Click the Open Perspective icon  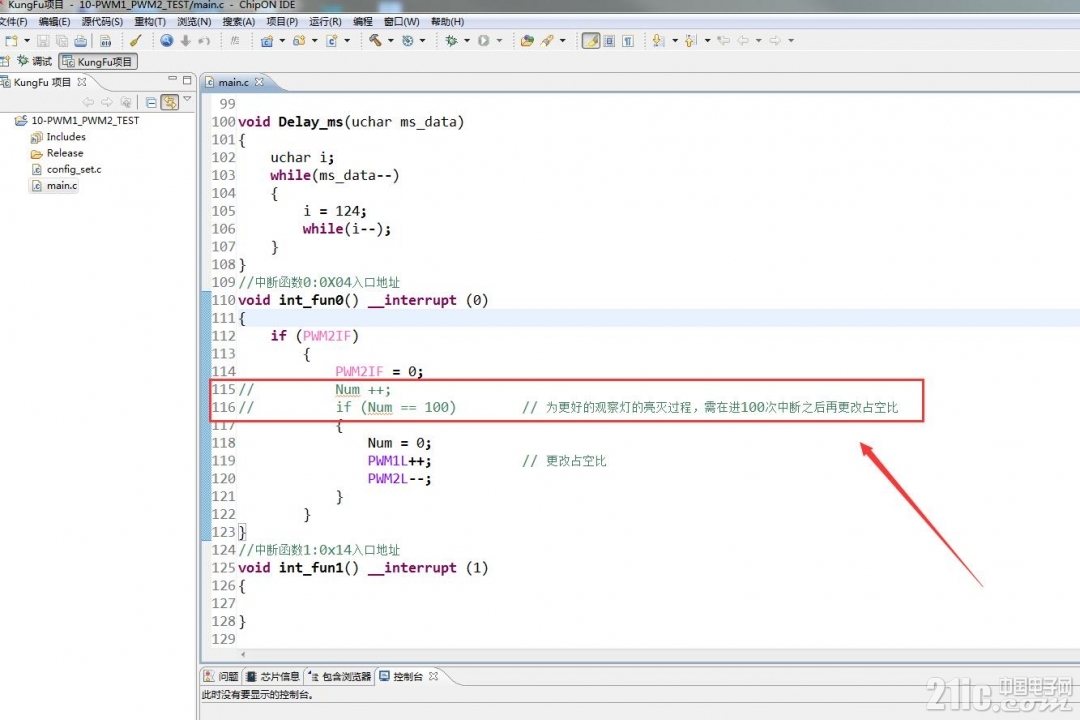click(6, 61)
